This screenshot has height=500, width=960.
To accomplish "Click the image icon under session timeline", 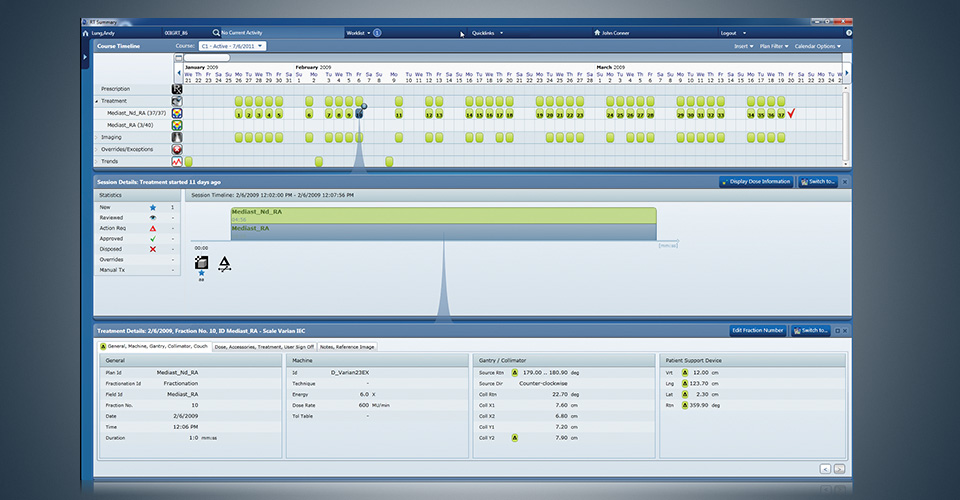I will coord(201,263).
